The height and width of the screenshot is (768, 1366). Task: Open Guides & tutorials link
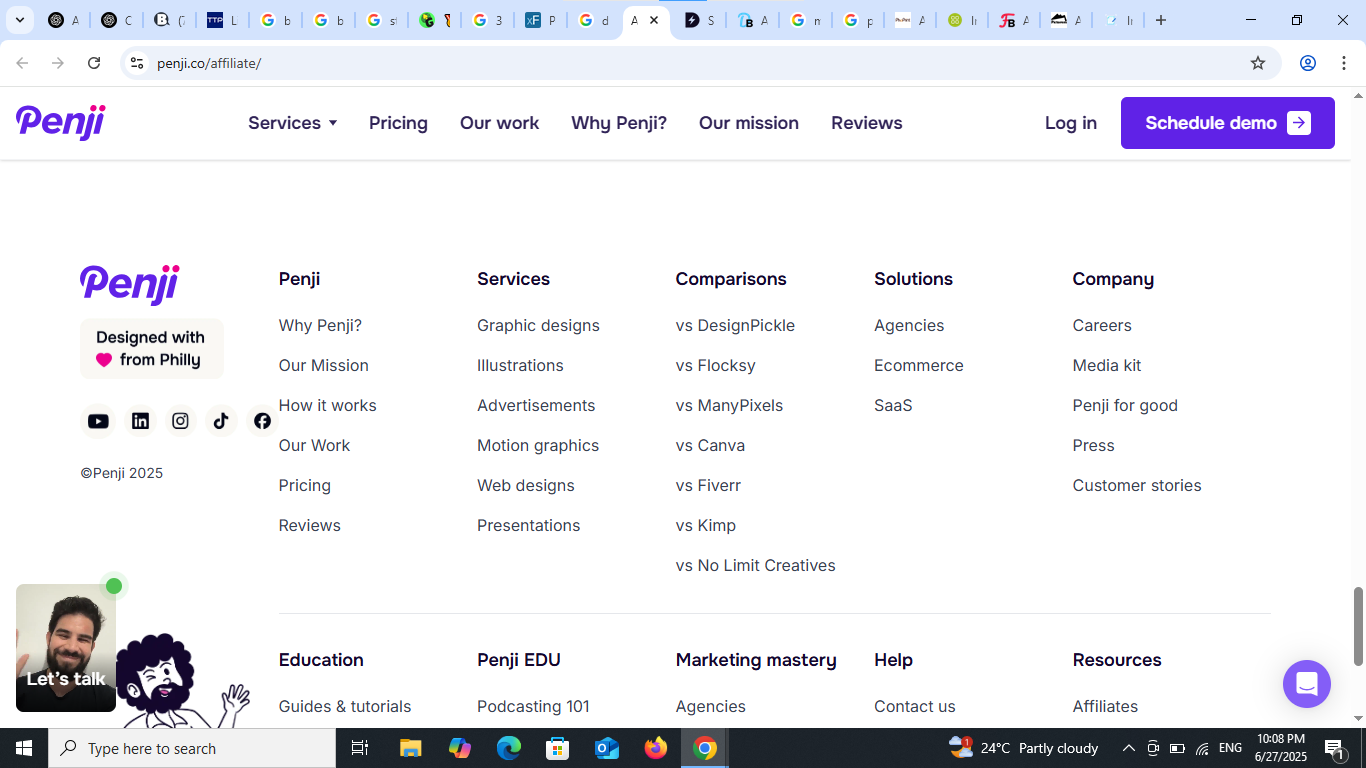pyautogui.click(x=345, y=706)
